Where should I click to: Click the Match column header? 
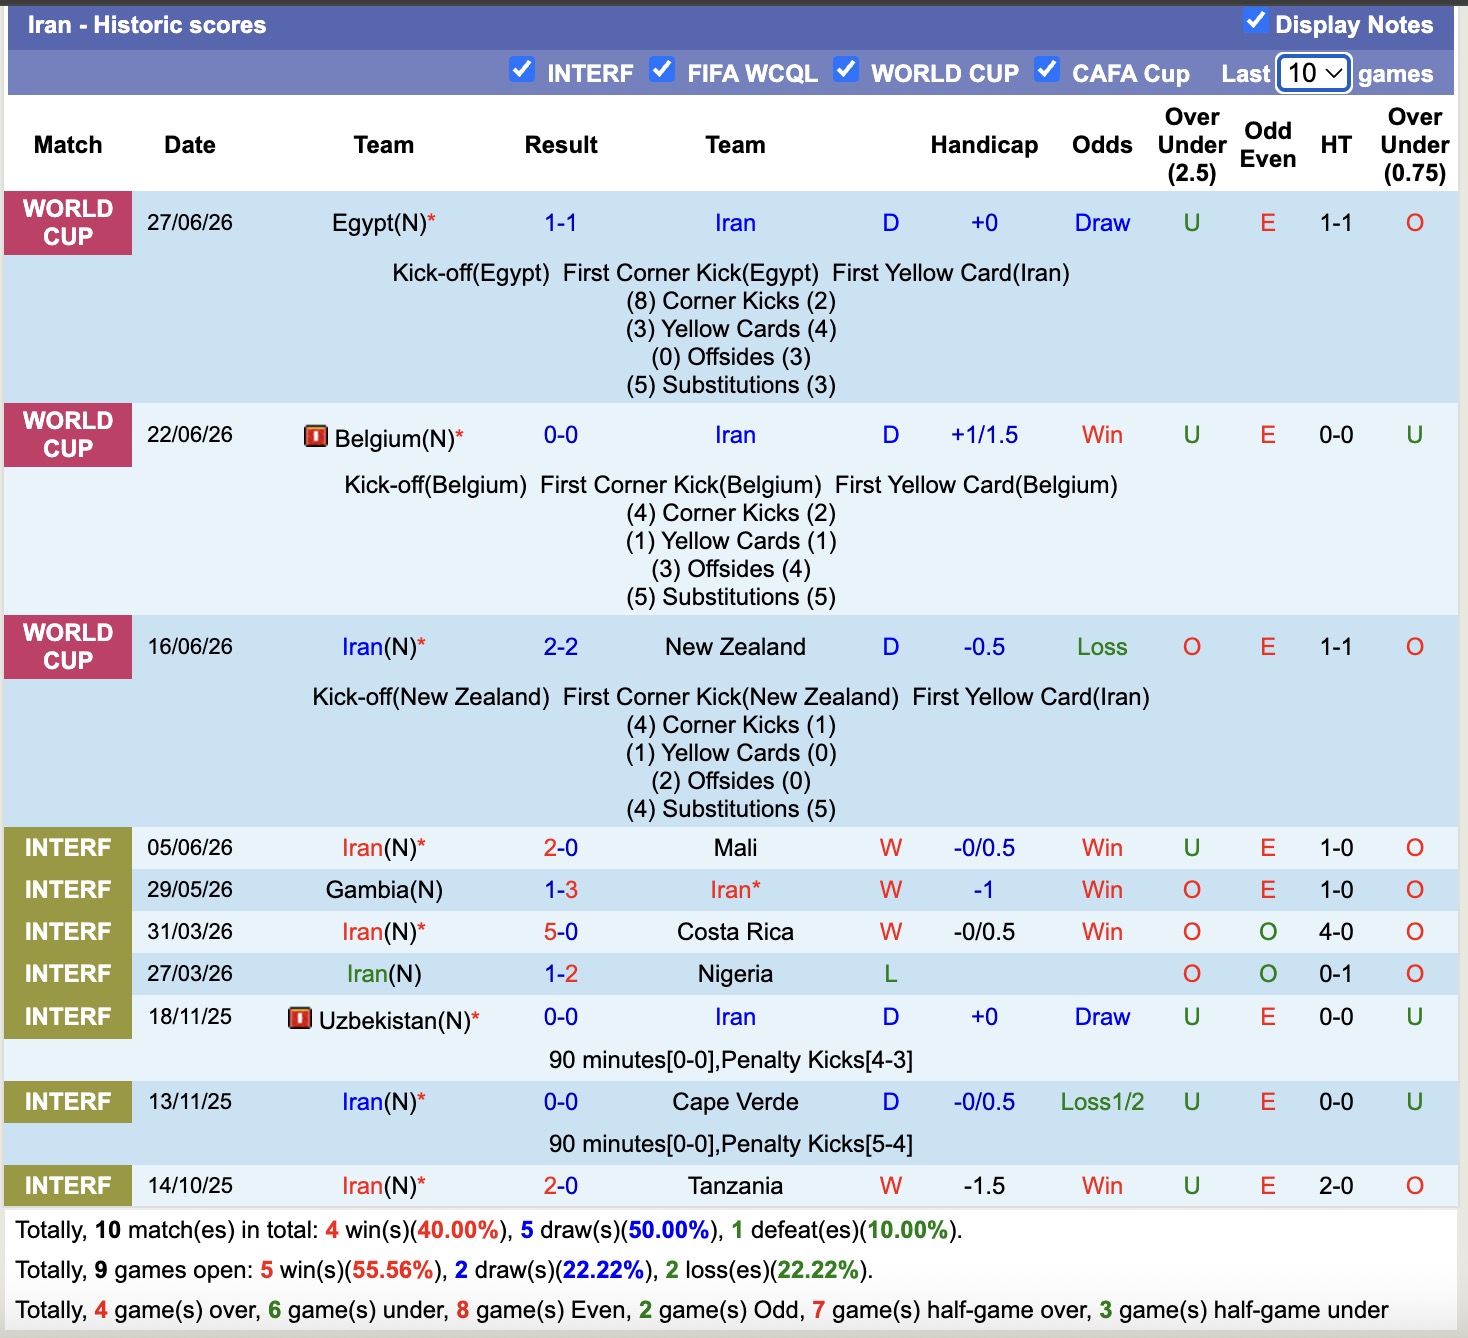(x=68, y=145)
